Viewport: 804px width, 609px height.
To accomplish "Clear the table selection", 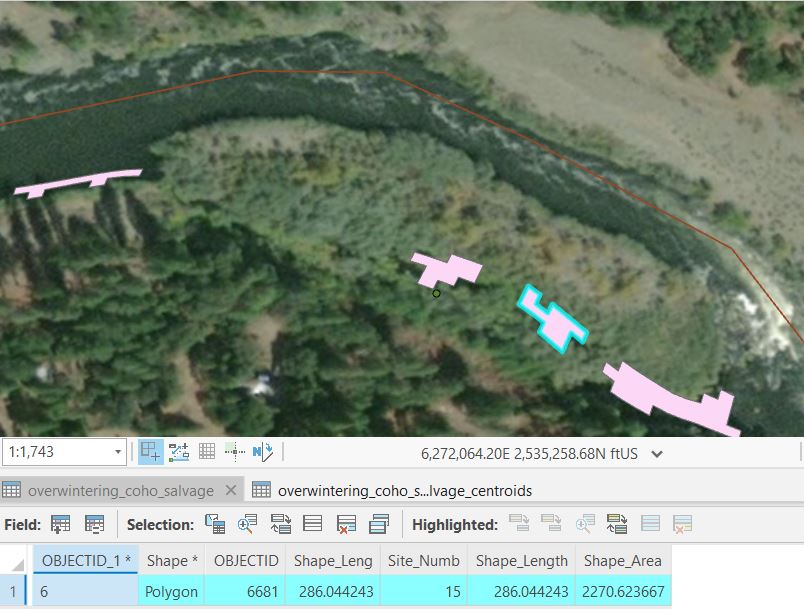I will [313, 524].
